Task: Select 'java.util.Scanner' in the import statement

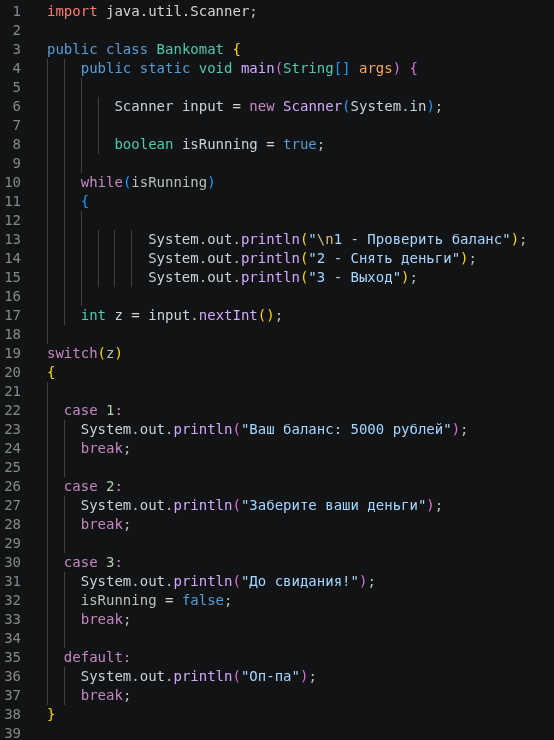Action: pos(177,11)
